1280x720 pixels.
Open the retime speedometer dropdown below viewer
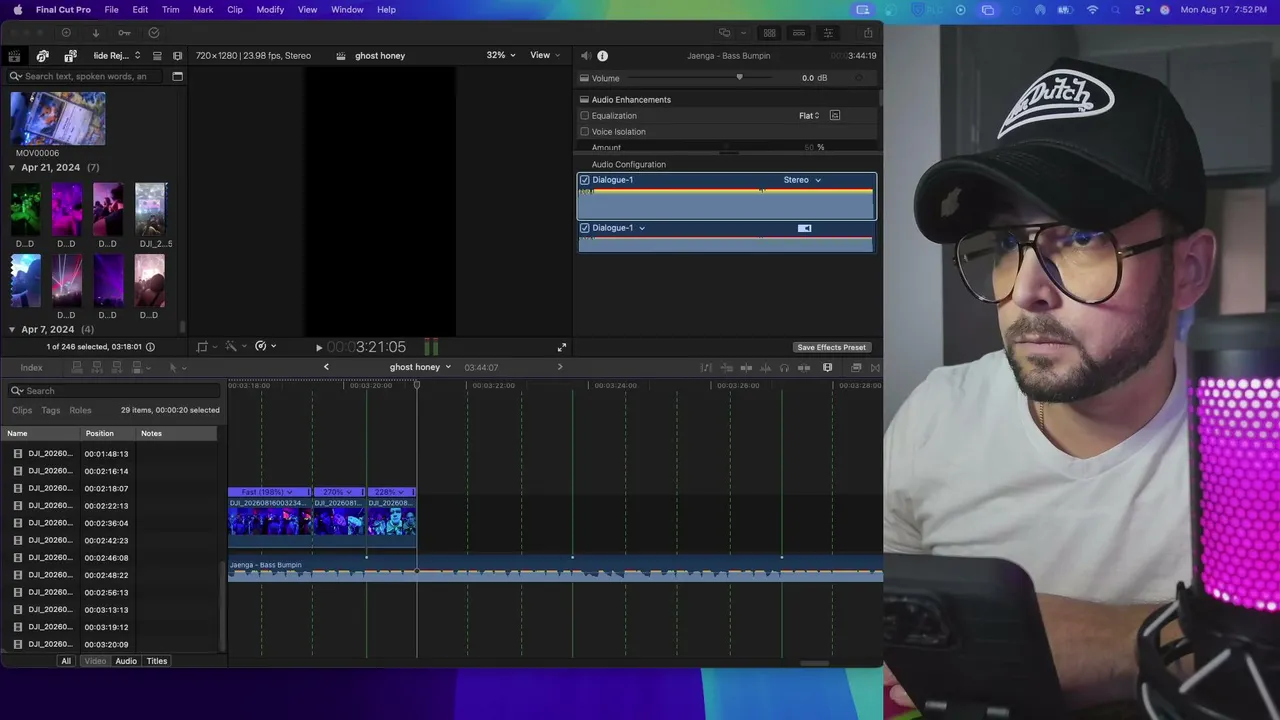[x=265, y=347]
